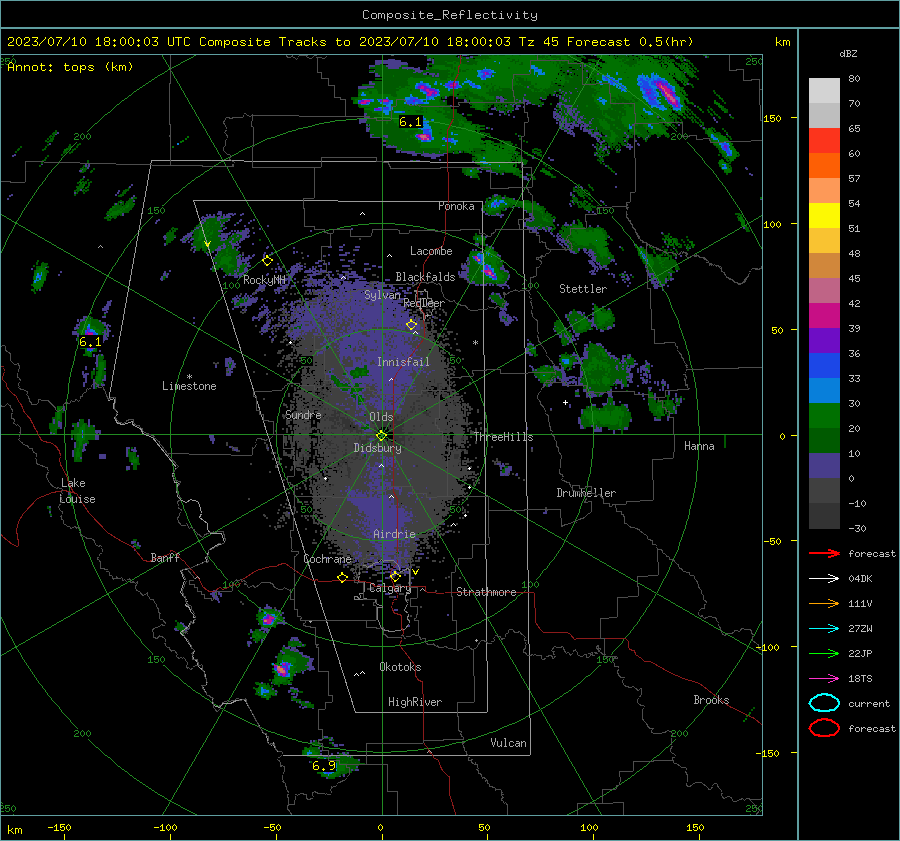Click the 04DK legend label
The height and width of the screenshot is (841, 900).
pyautogui.click(x=860, y=579)
